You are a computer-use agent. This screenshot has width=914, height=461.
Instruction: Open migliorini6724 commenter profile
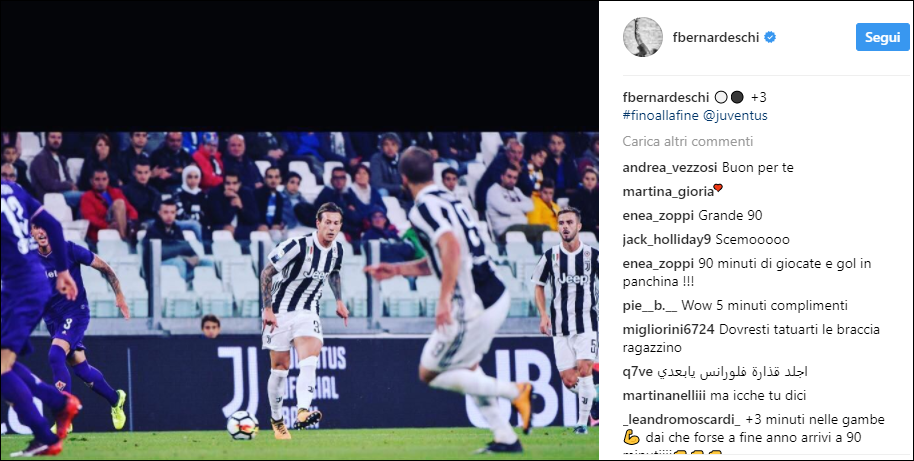(669, 329)
